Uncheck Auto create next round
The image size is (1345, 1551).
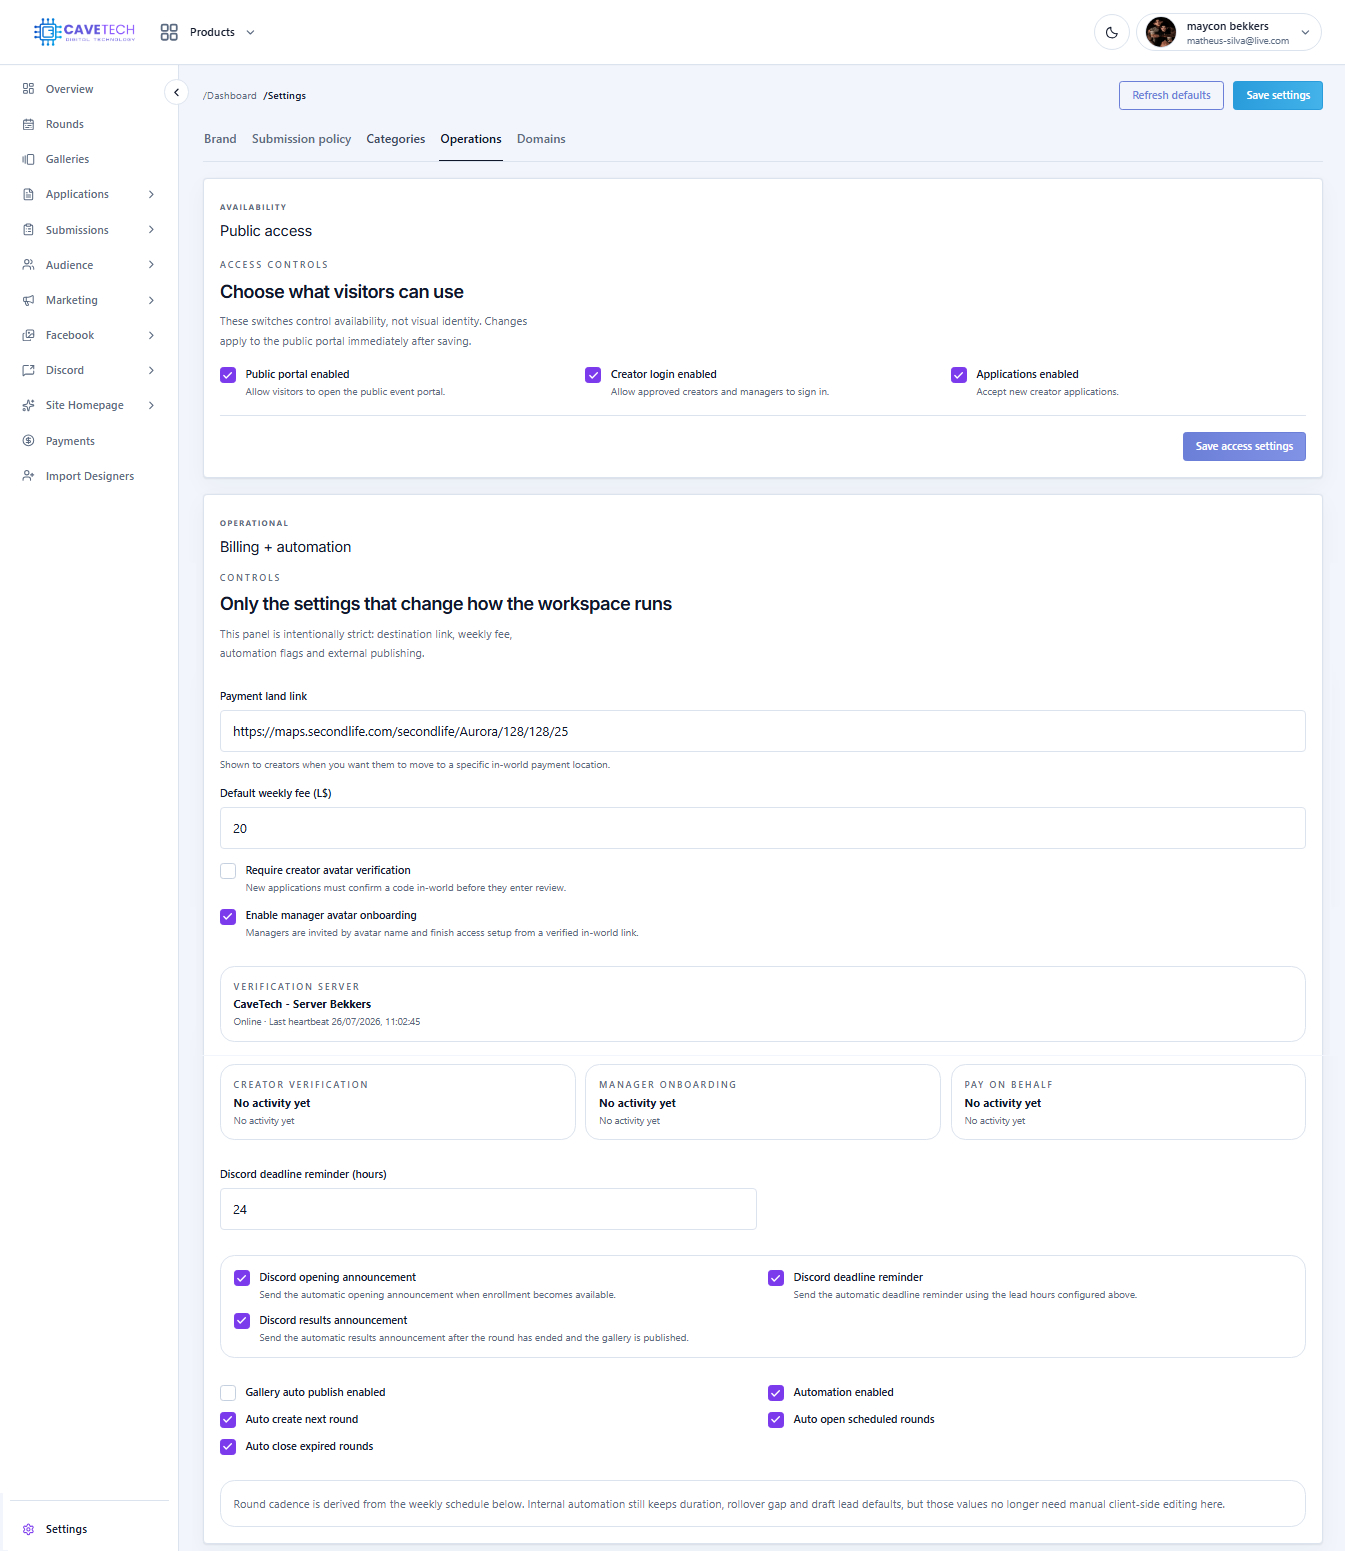pyautogui.click(x=228, y=1420)
